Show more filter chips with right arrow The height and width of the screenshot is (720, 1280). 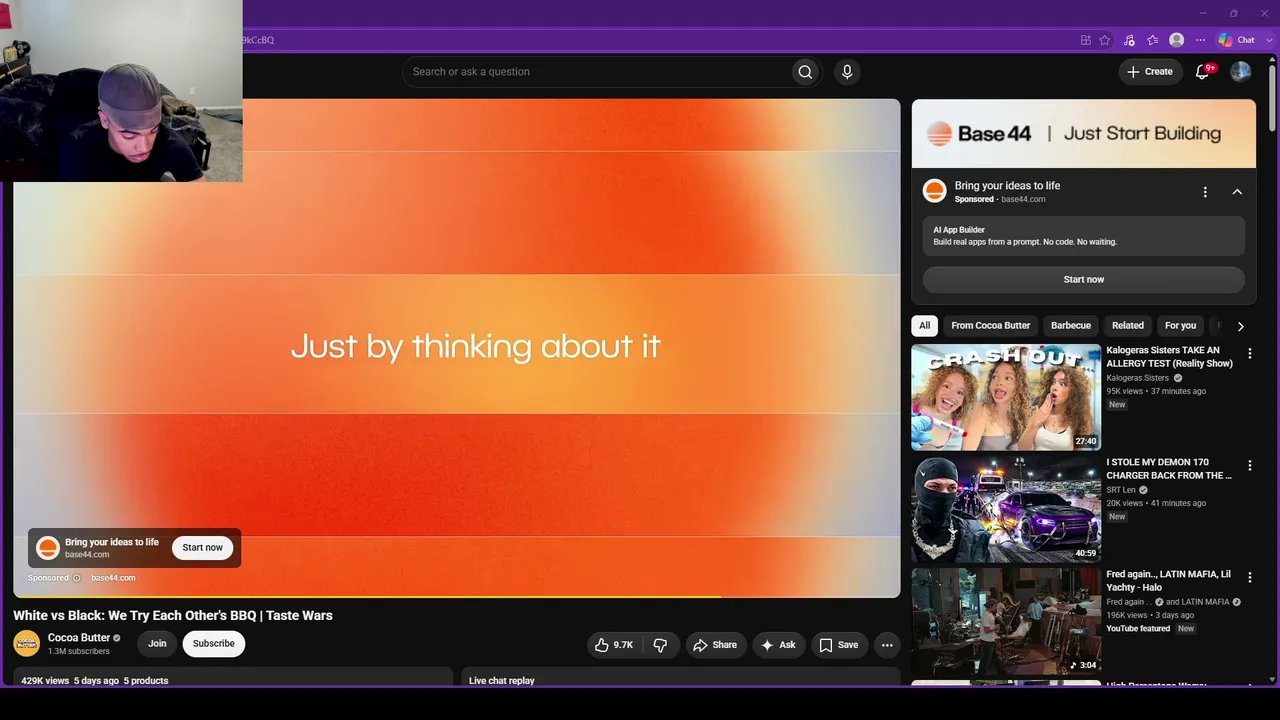[x=1240, y=326]
